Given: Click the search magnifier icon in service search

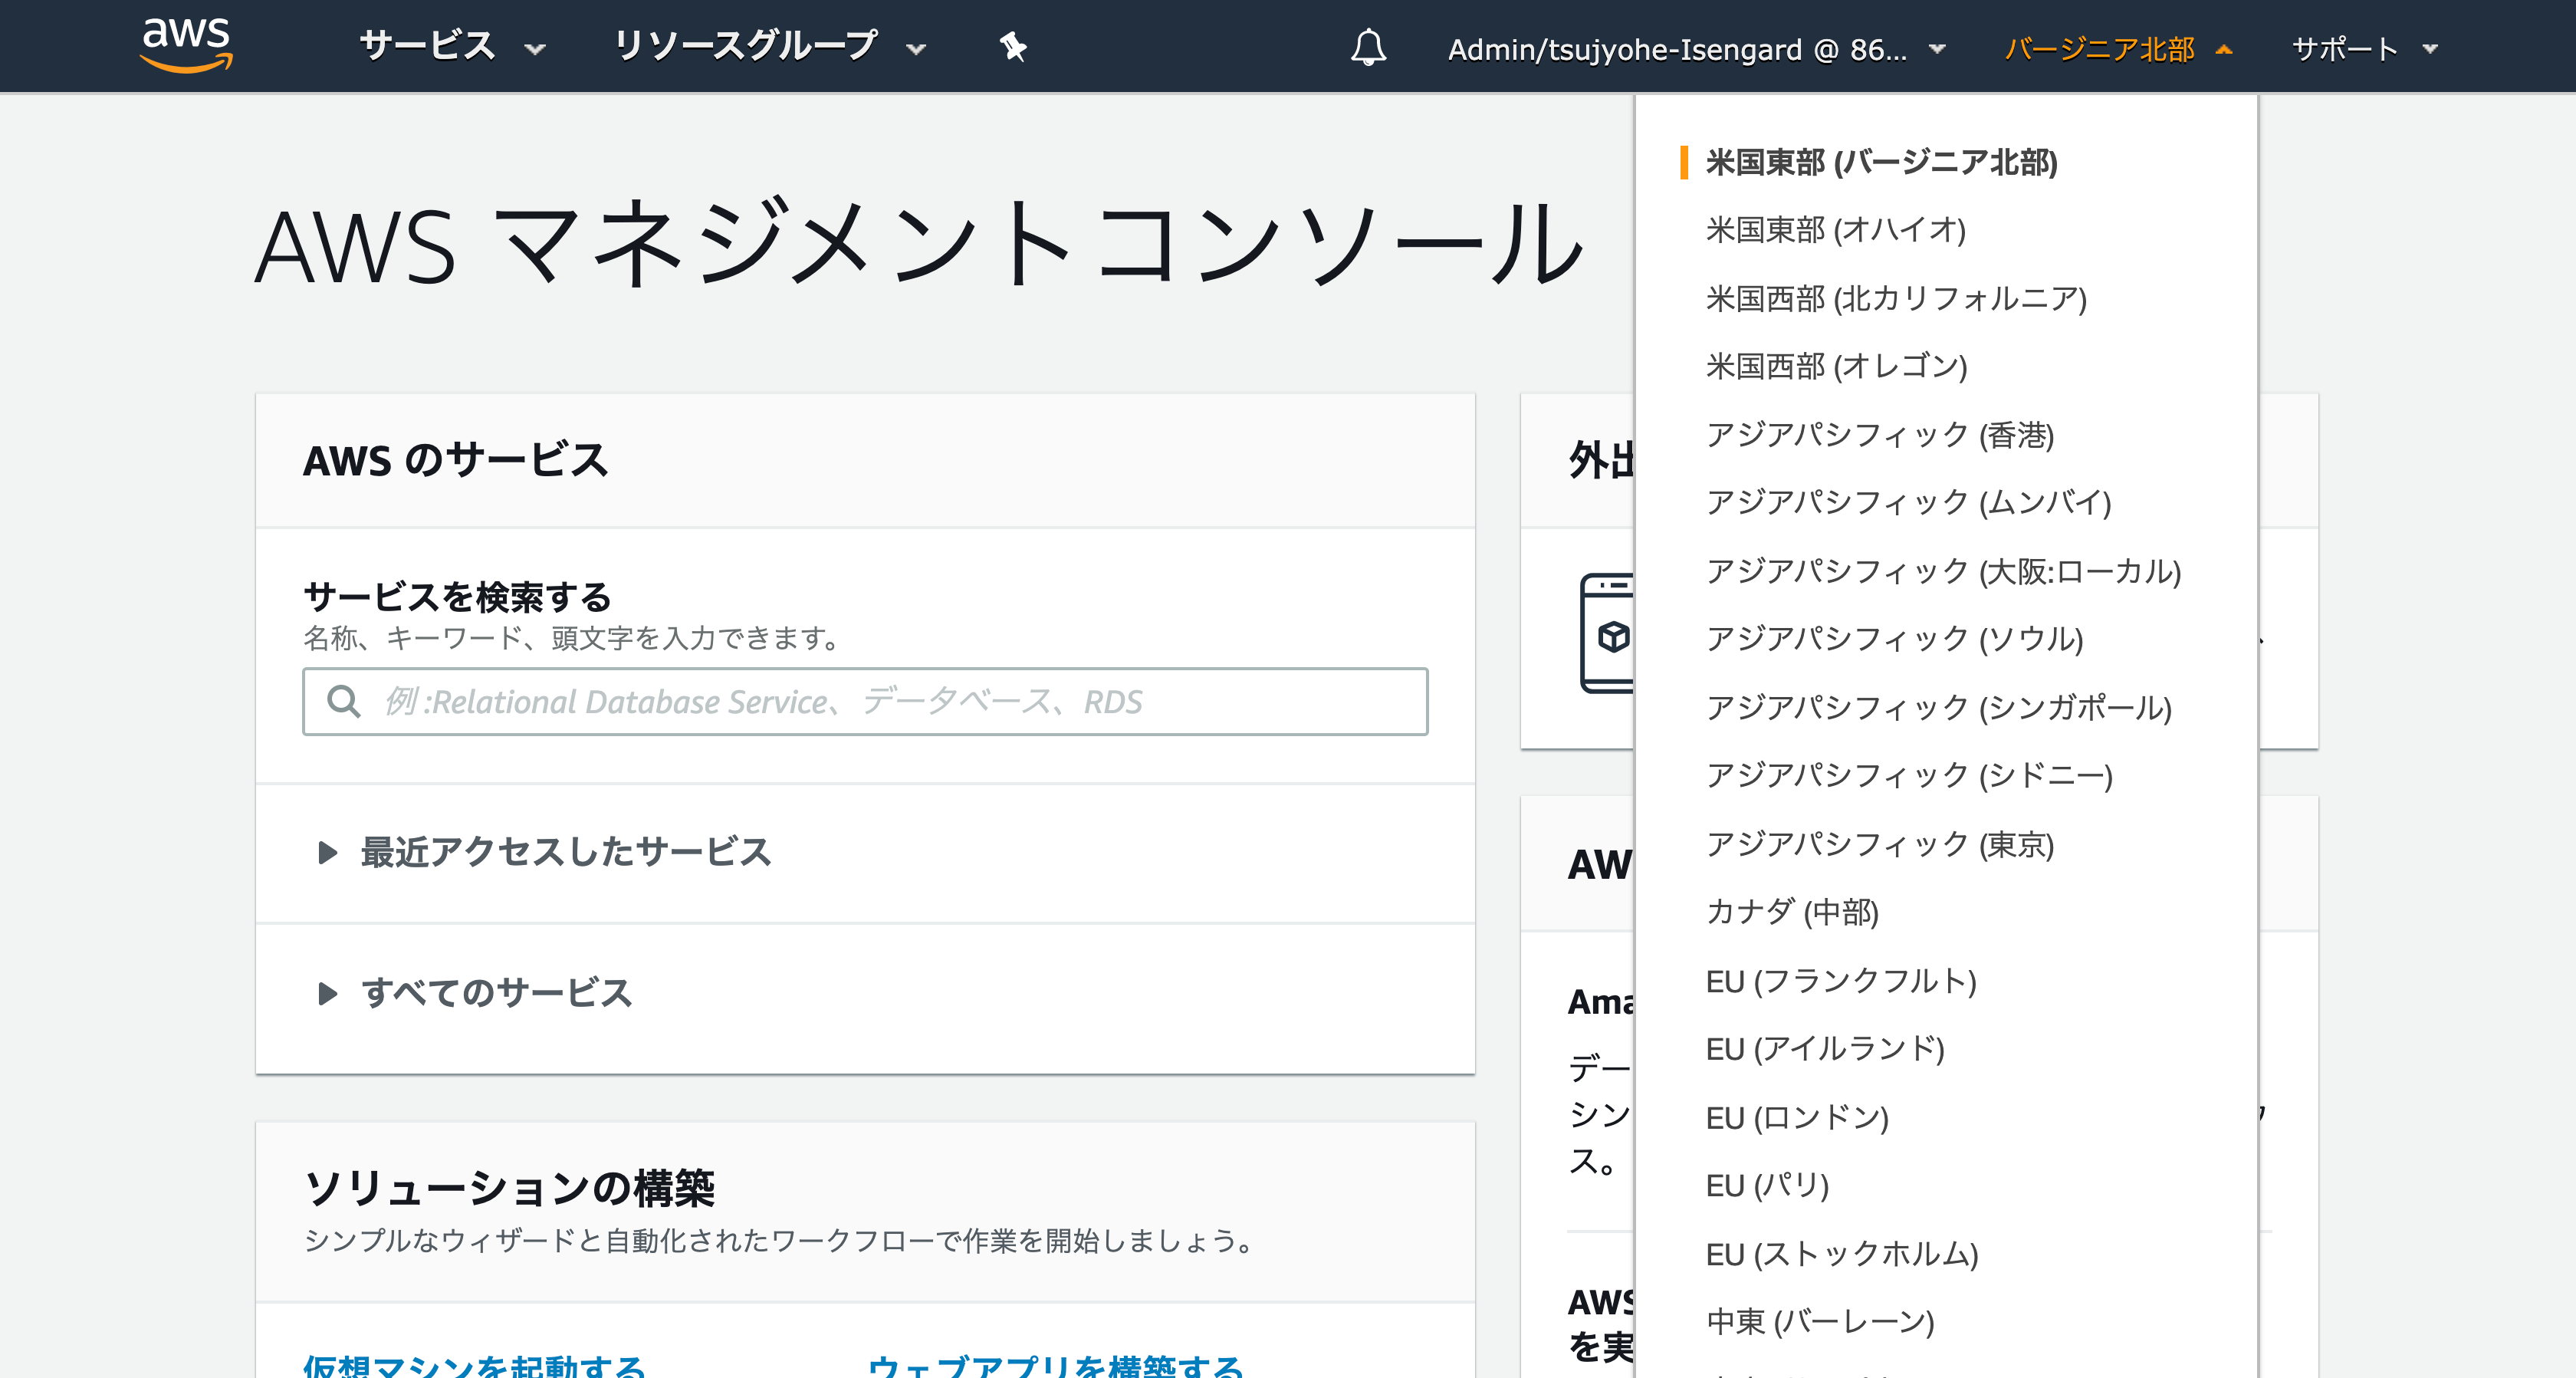Looking at the screenshot, I should pyautogui.click(x=343, y=701).
